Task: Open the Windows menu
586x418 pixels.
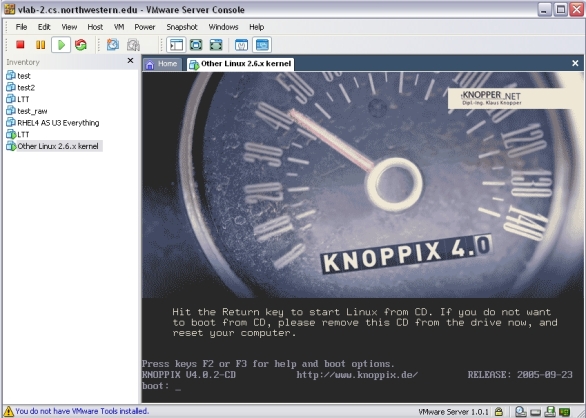Action: (223, 27)
